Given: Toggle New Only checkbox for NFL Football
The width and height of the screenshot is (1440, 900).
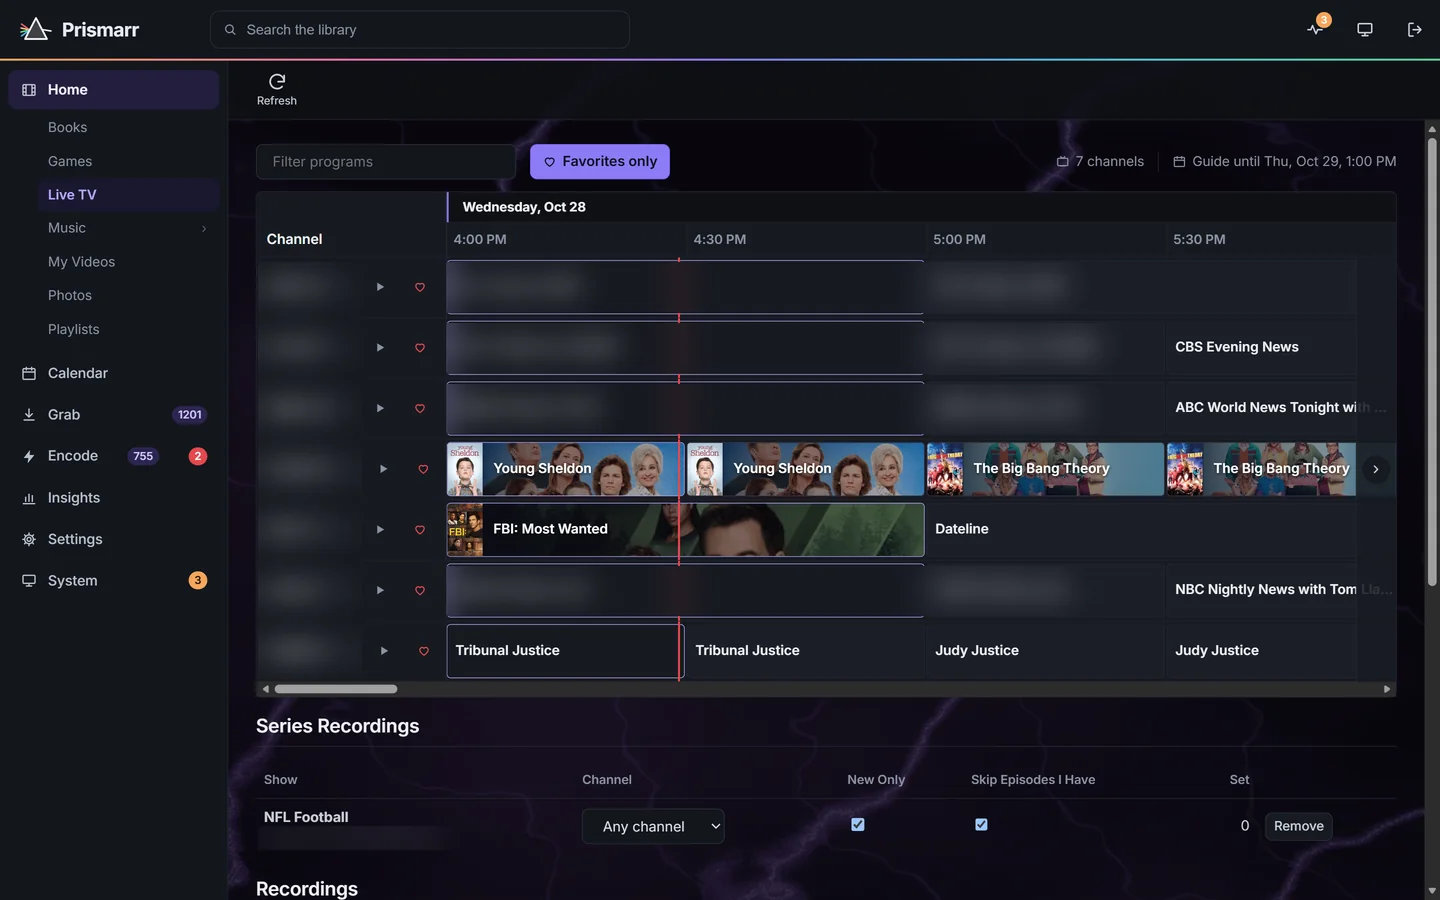Looking at the screenshot, I should (858, 825).
